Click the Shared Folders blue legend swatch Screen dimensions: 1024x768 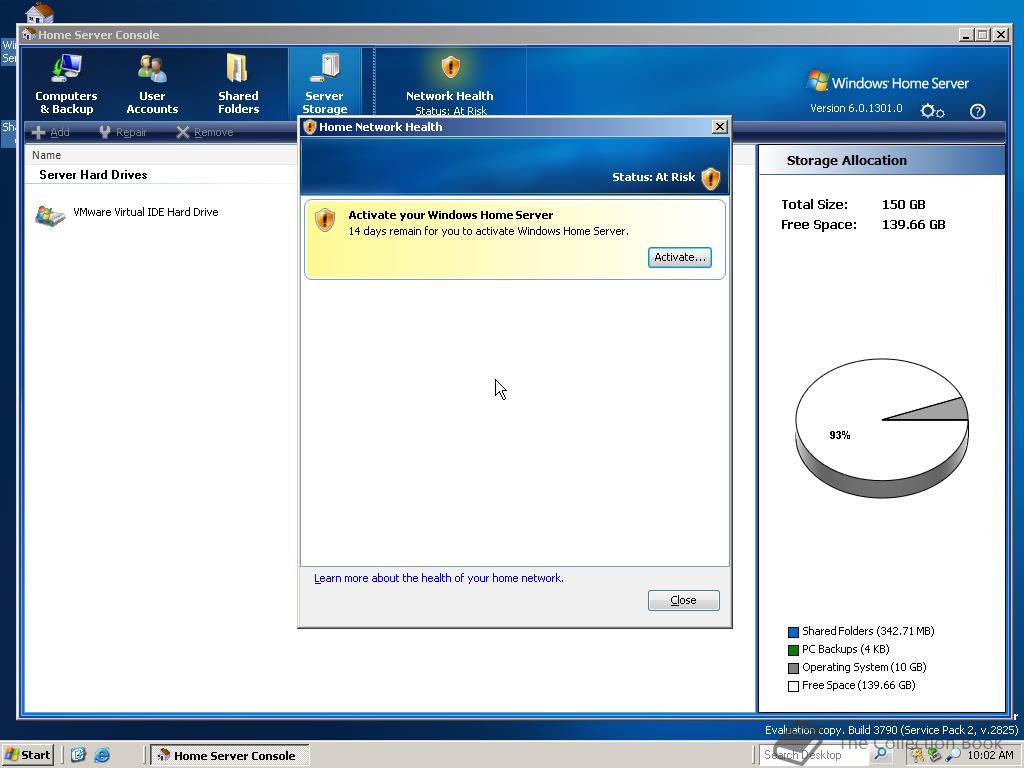(793, 632)
